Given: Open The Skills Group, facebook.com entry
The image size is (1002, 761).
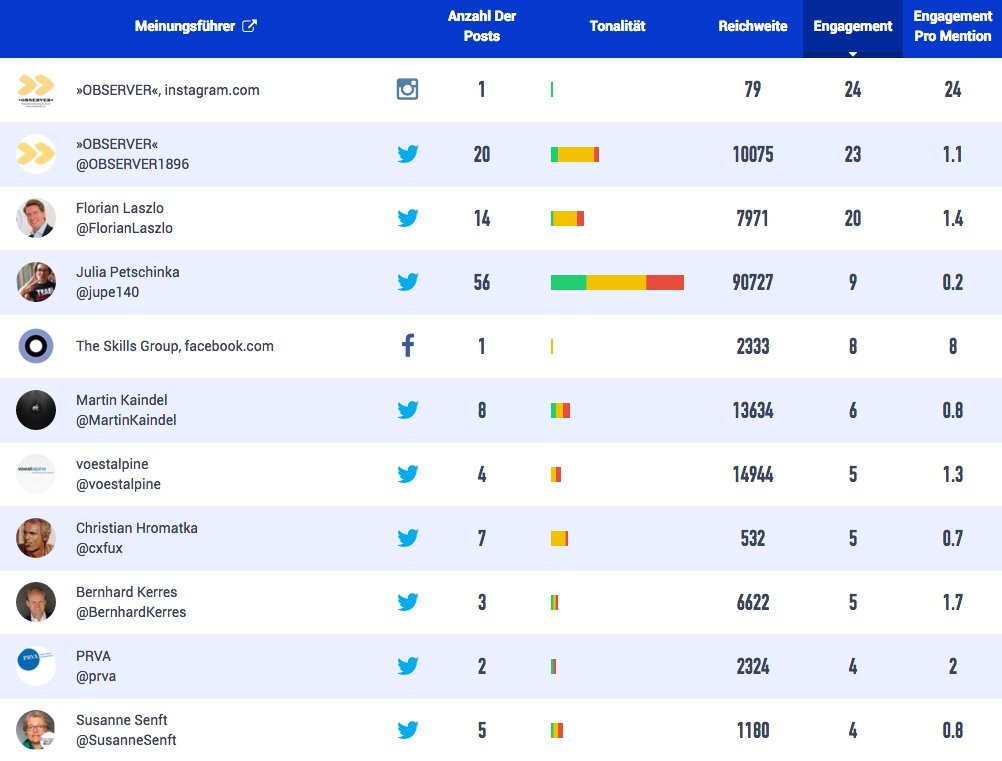Looking at the screenshot, I should pos(174,346).
